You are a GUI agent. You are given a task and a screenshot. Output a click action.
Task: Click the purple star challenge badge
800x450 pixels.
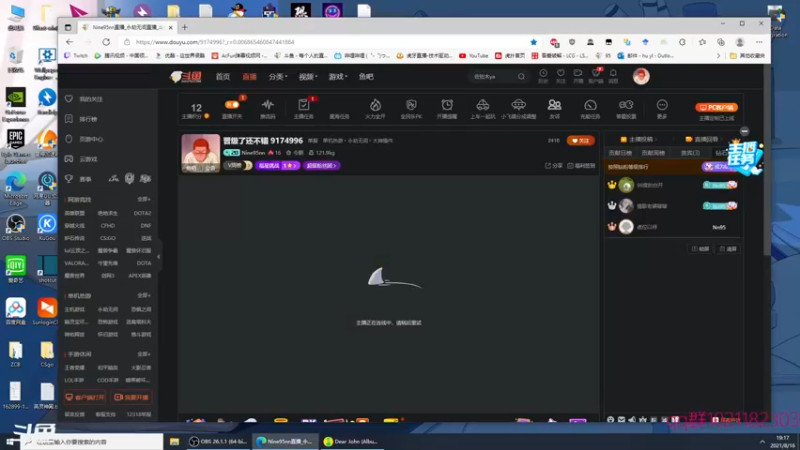click(x=278, y=165)
